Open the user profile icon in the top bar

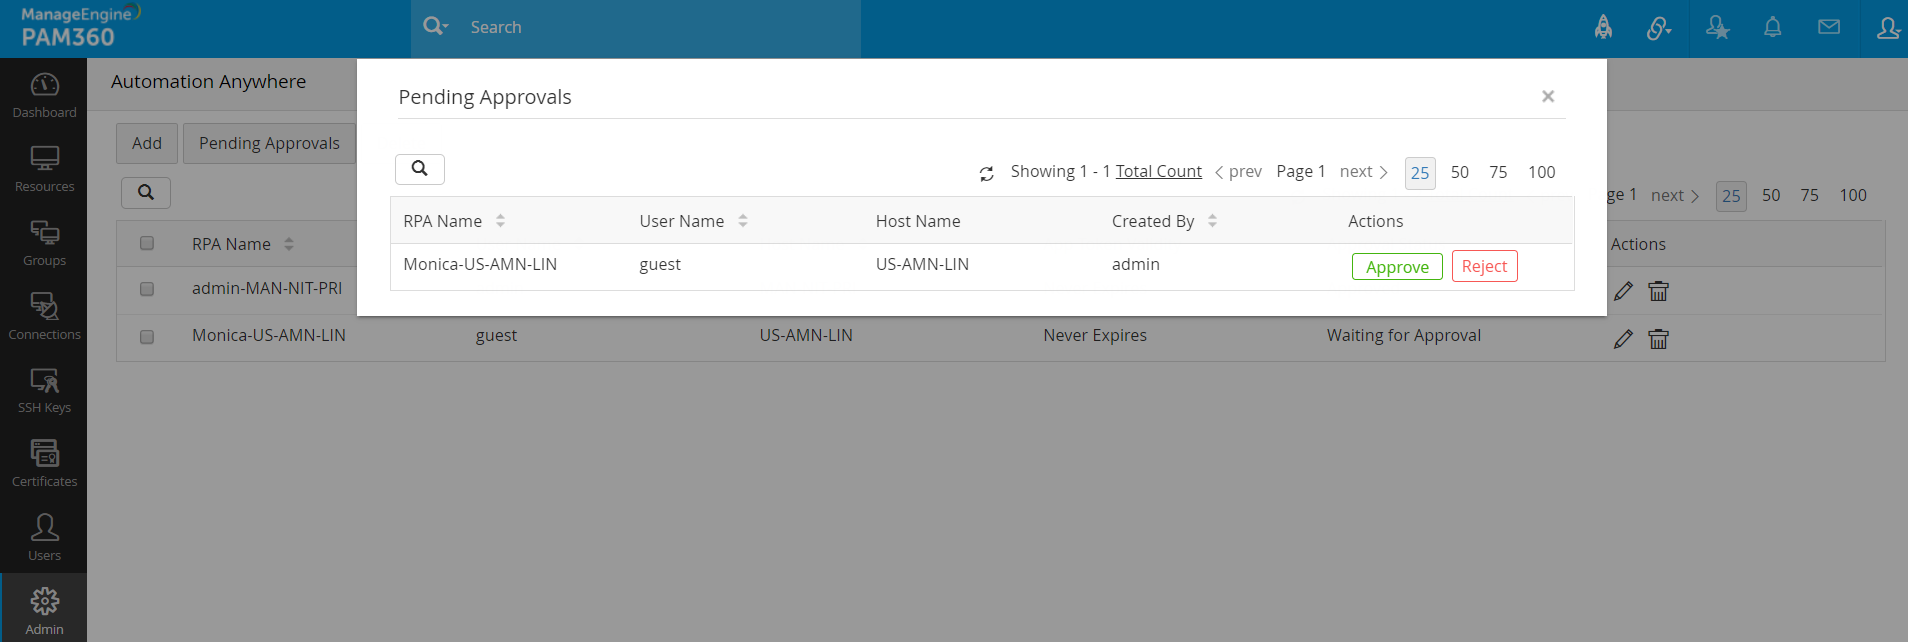tap(1887, 27)
